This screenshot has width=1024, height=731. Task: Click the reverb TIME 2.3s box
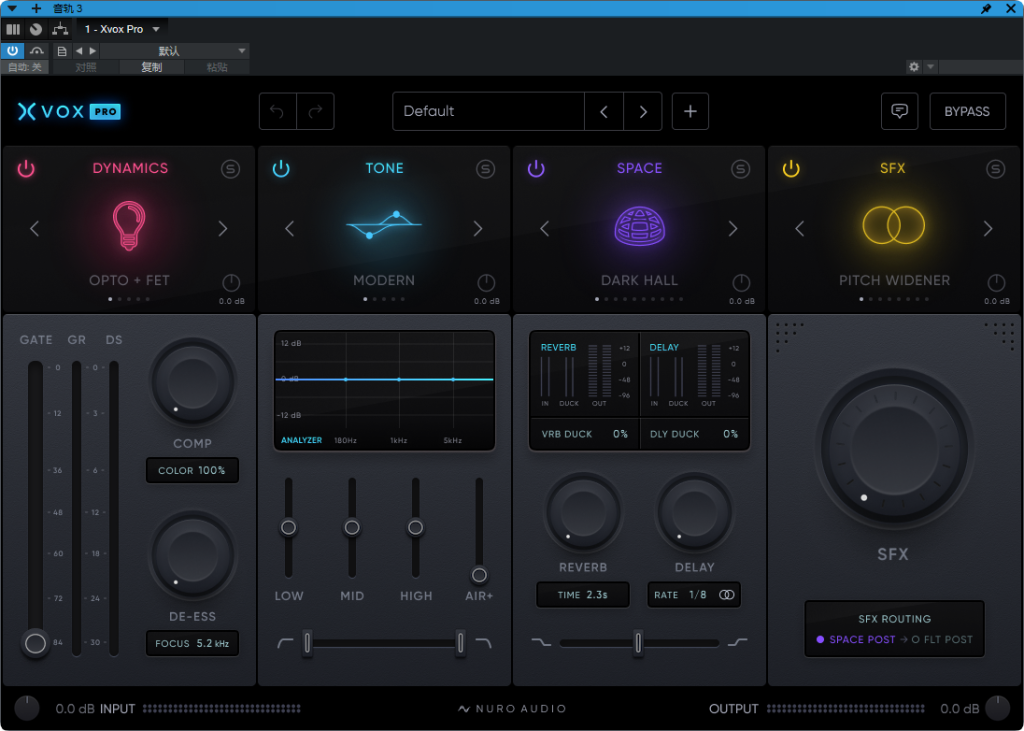pyautogui.click(x=583, y=595)
